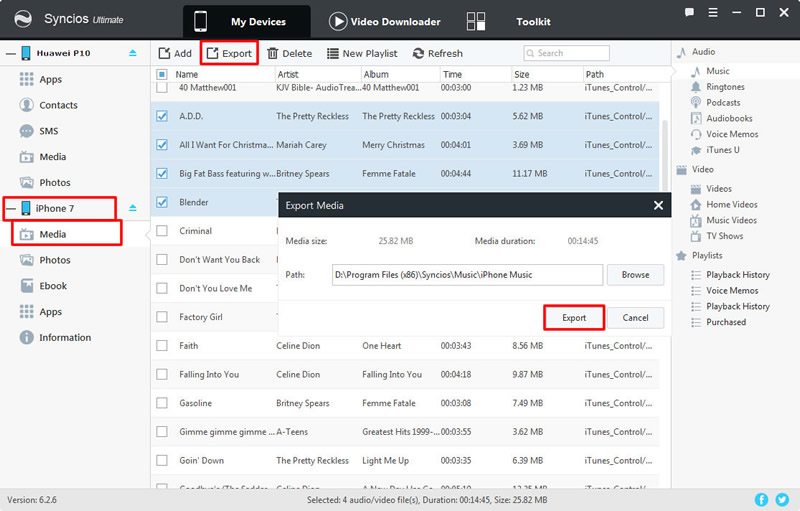Viewport: 800px width, 511px height.
Task: Toggle the select-all checkbox in header
Action: click(x=162, y=74)
